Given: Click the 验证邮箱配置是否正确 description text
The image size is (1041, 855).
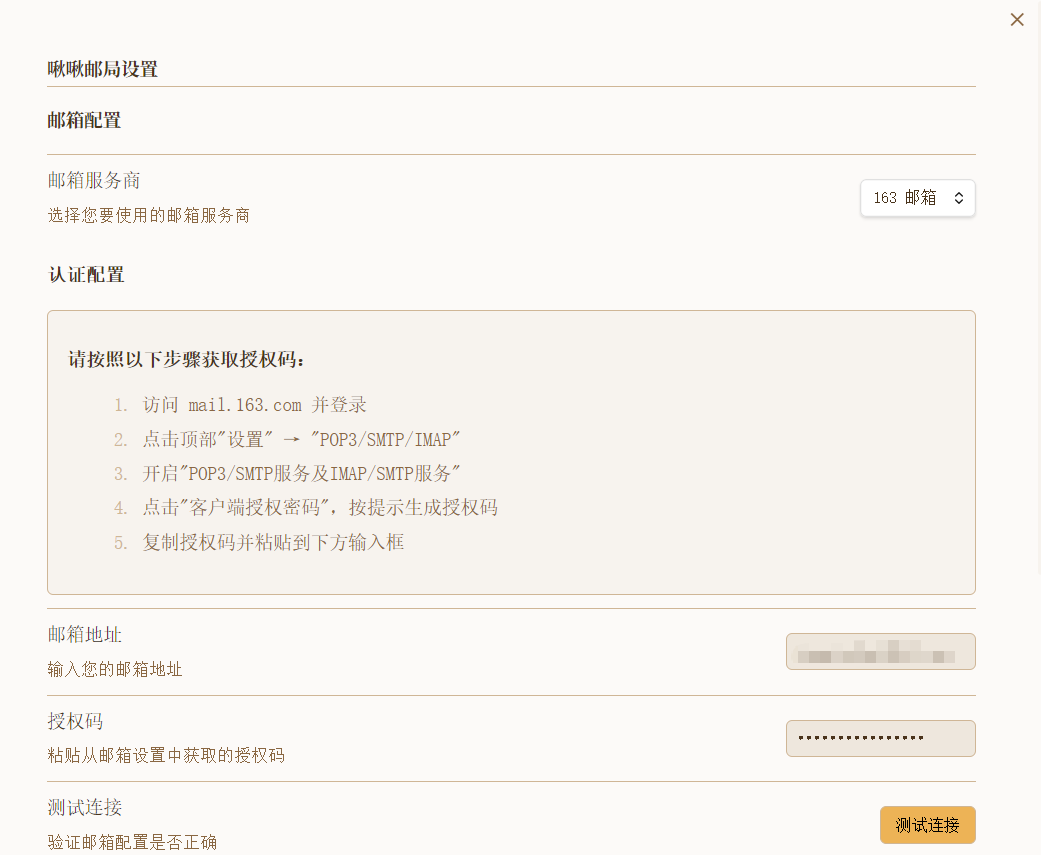Looking at the screenshot, I should tap(132, 842).
